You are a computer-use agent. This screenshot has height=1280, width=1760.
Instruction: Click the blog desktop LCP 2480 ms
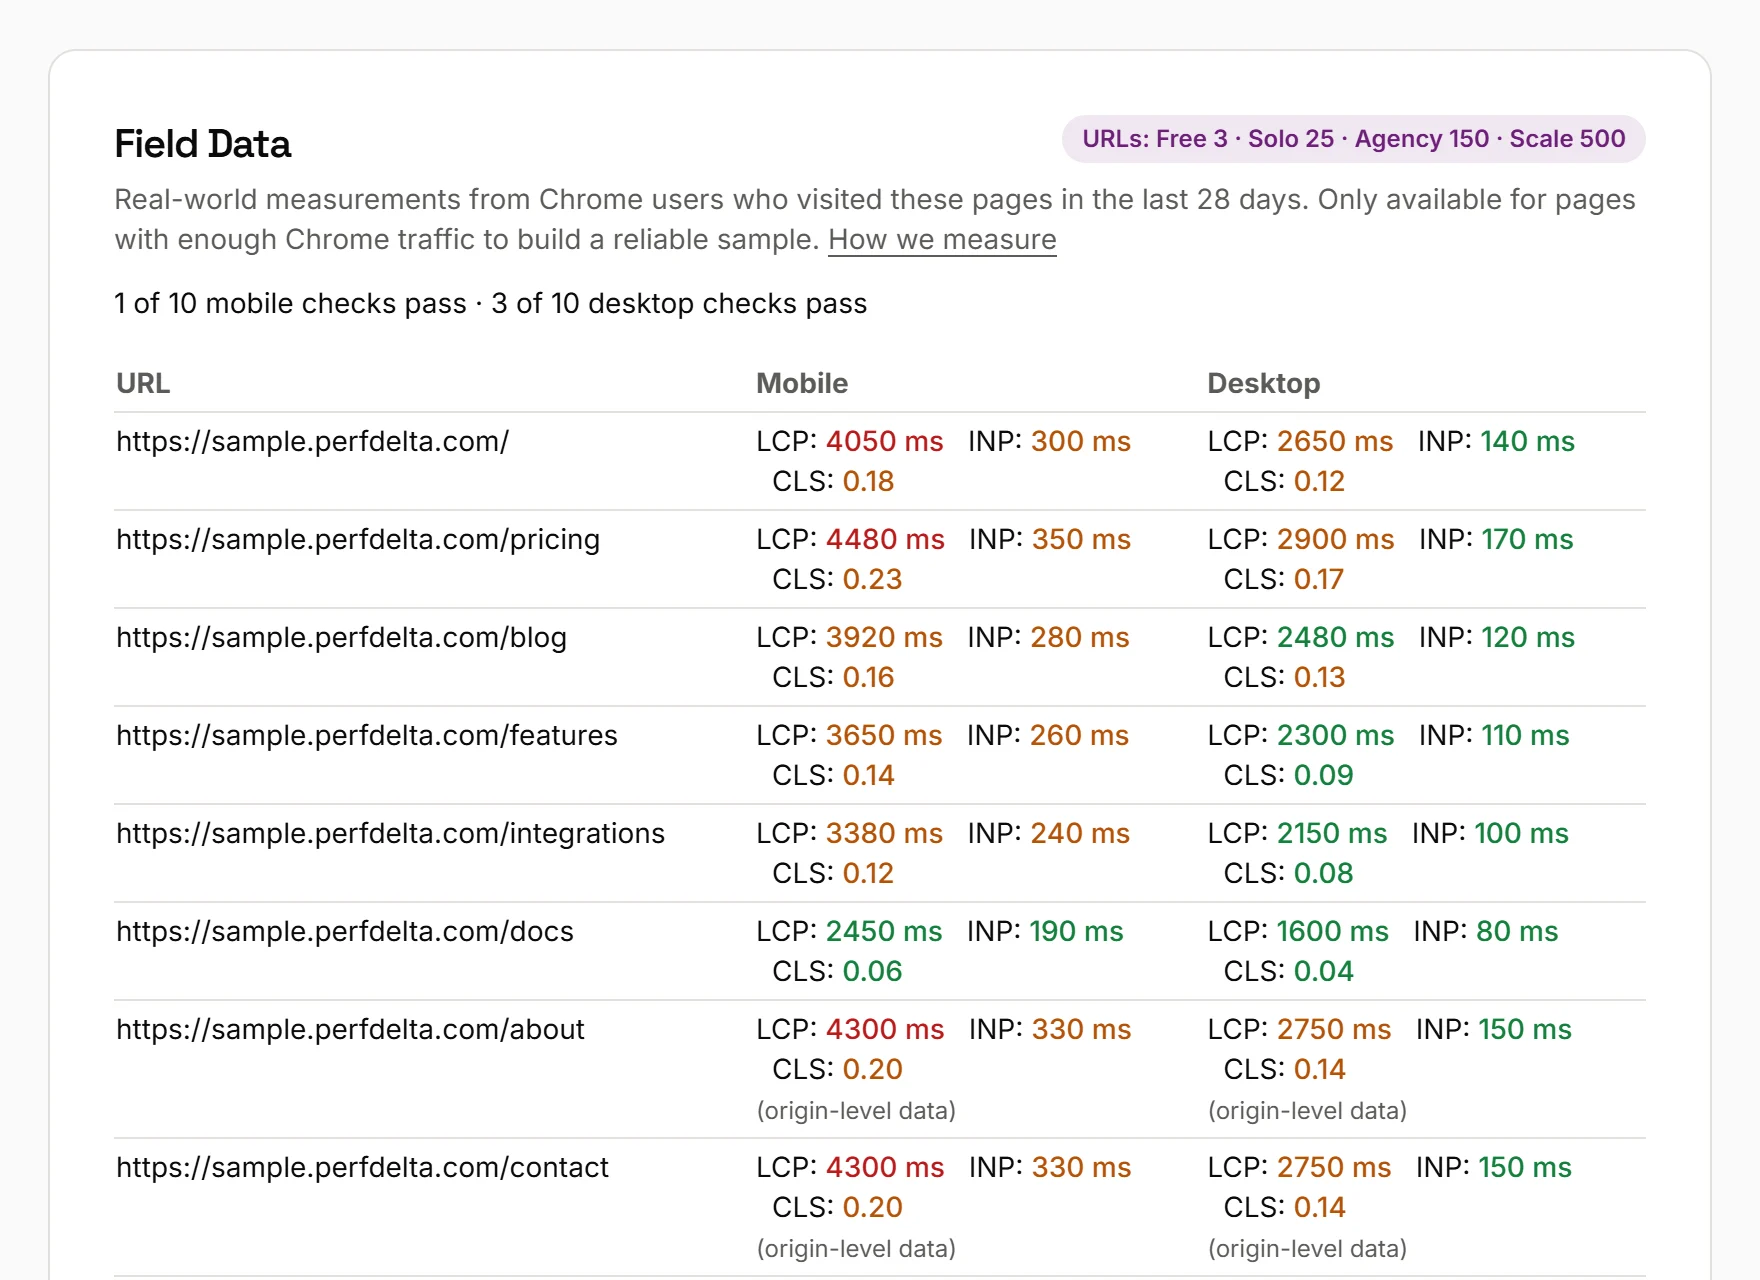click(x=1336, y=638)
